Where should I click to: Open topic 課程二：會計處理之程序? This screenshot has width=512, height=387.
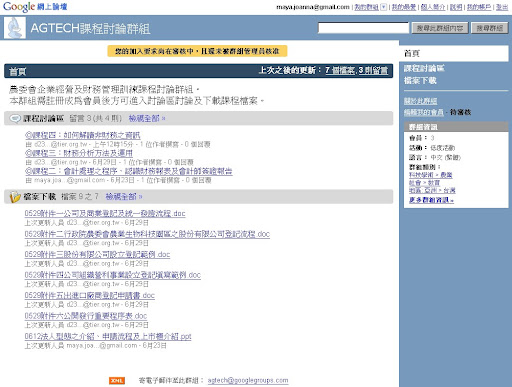(128, 171)
